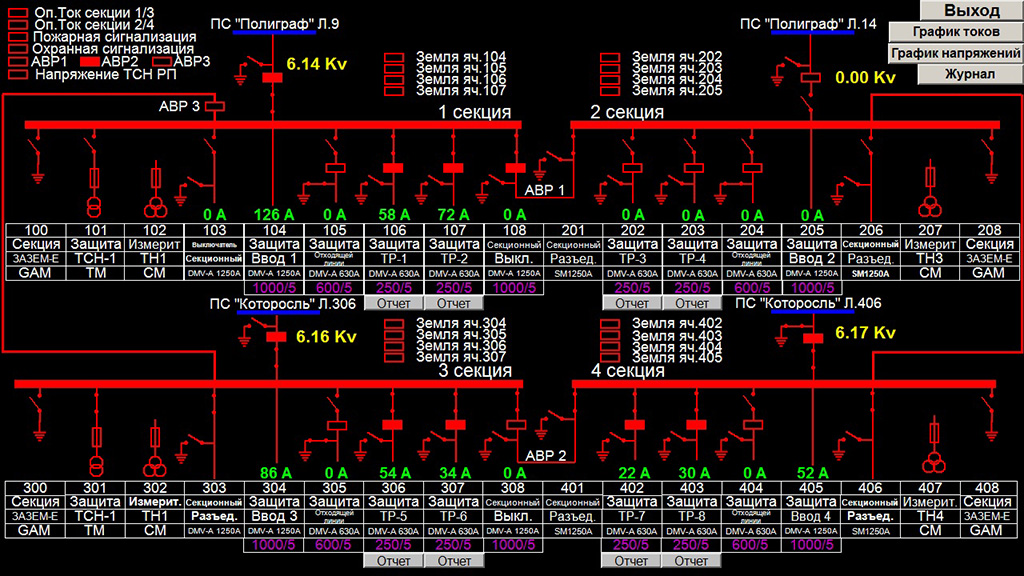The image size is (1024, 576).
Task: Select the ТР-7 breaker symbol above cell 402
Action: click(x=634, y=425)
